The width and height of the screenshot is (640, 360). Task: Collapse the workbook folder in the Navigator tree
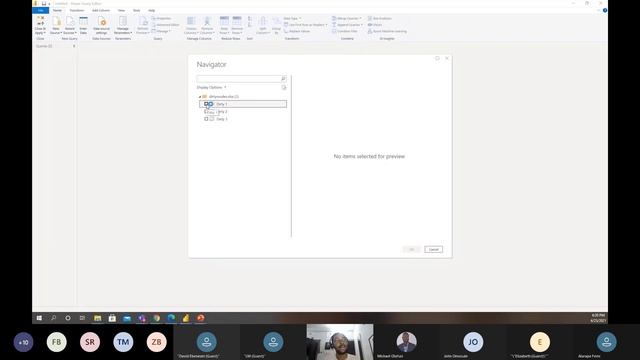tap(200, 97)
